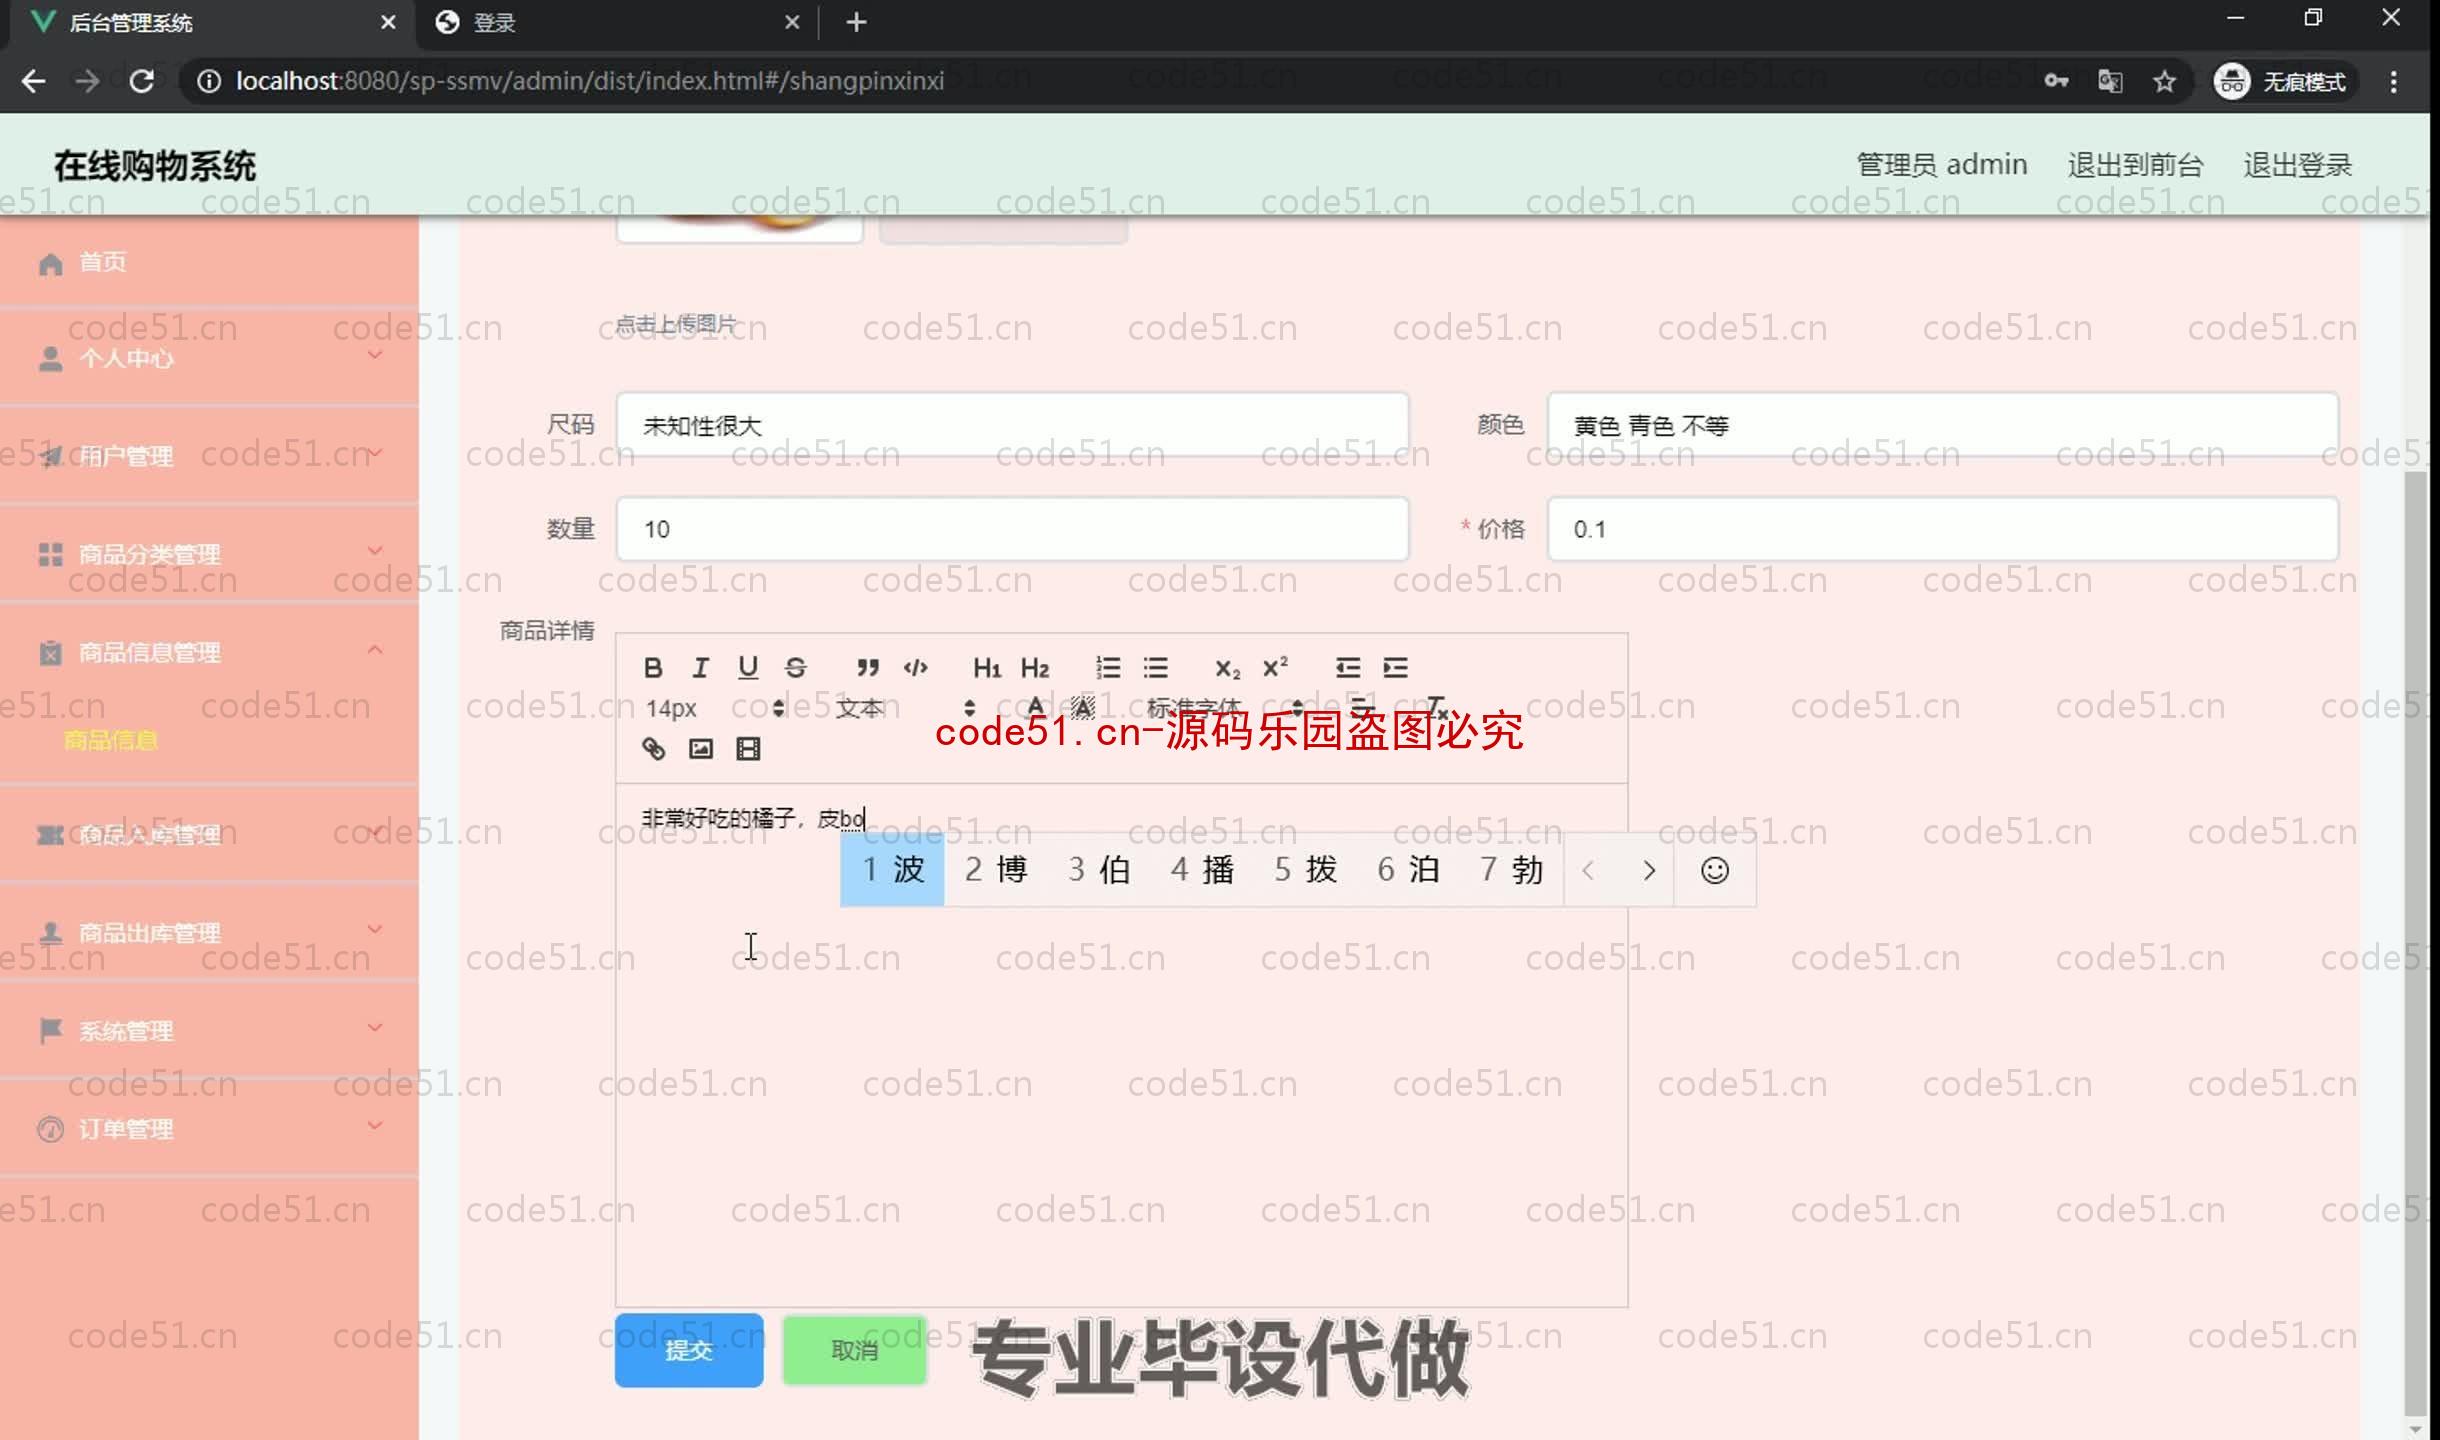This screenshot has height=1440, width=2440.
Task: Insert a hyperlink in editor
Action: tap(653, 749)
